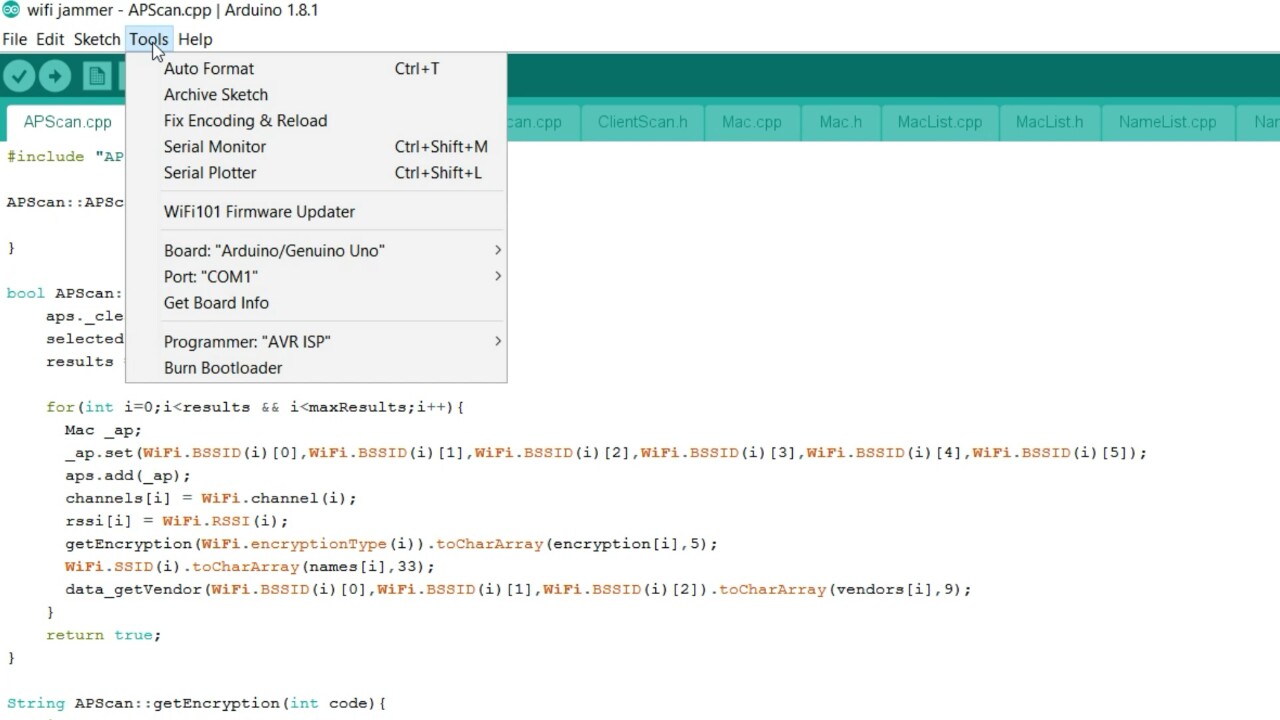This screenshot has height=720, width=1280.
Task: Click the "aps.add(_ap);" code line
Action: 127,476
